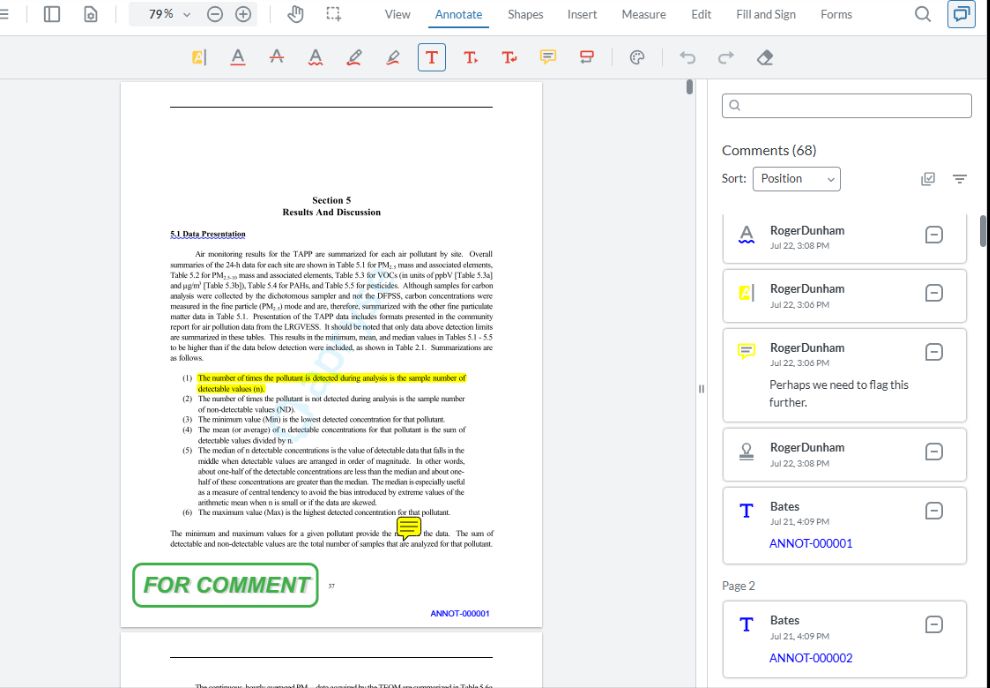The width and height of the screenshot is (990, 688).
Task: Click the minus button on RogerDunham's highlight comment
Action: pos(934,294)
